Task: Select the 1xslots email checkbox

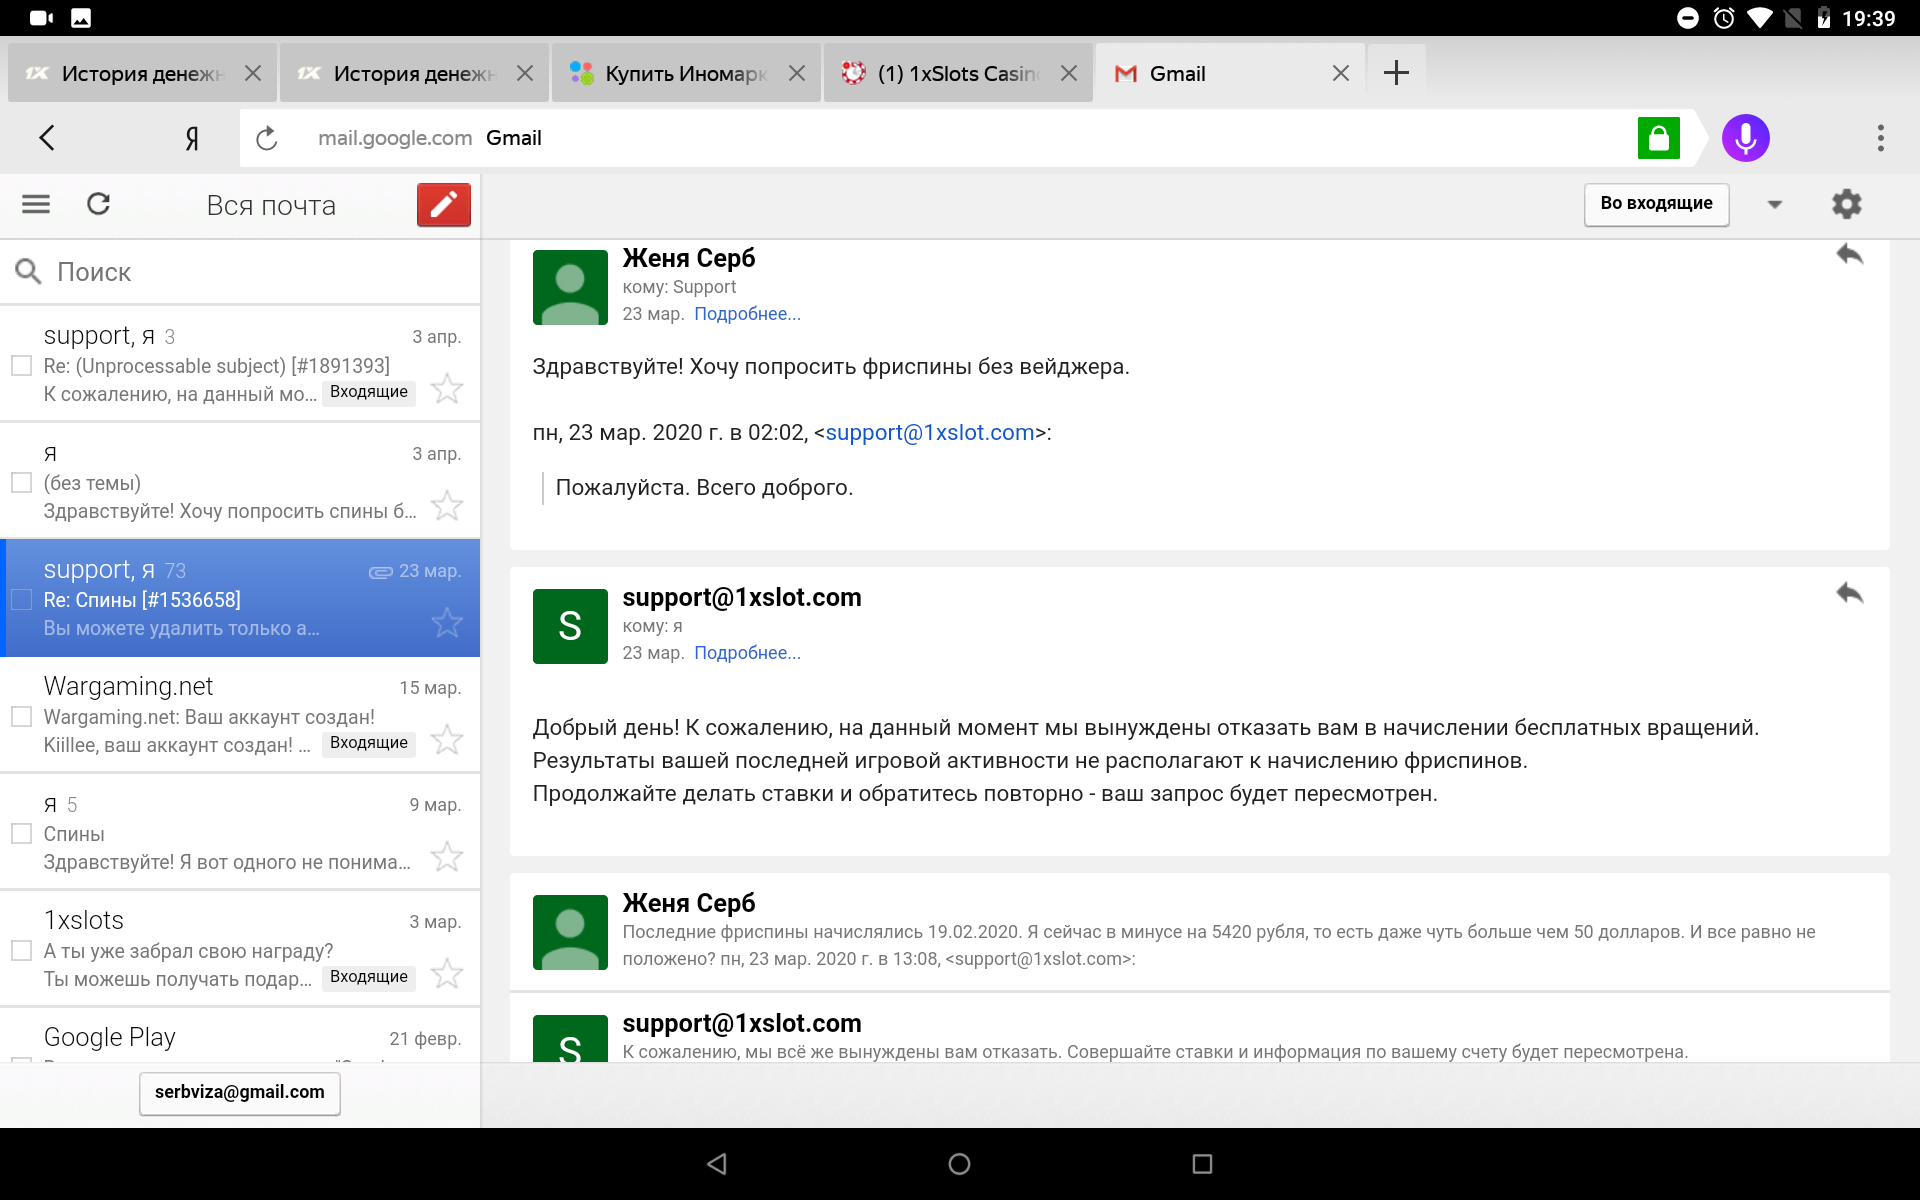Action: pyautogui.click(x=21, y=951)
